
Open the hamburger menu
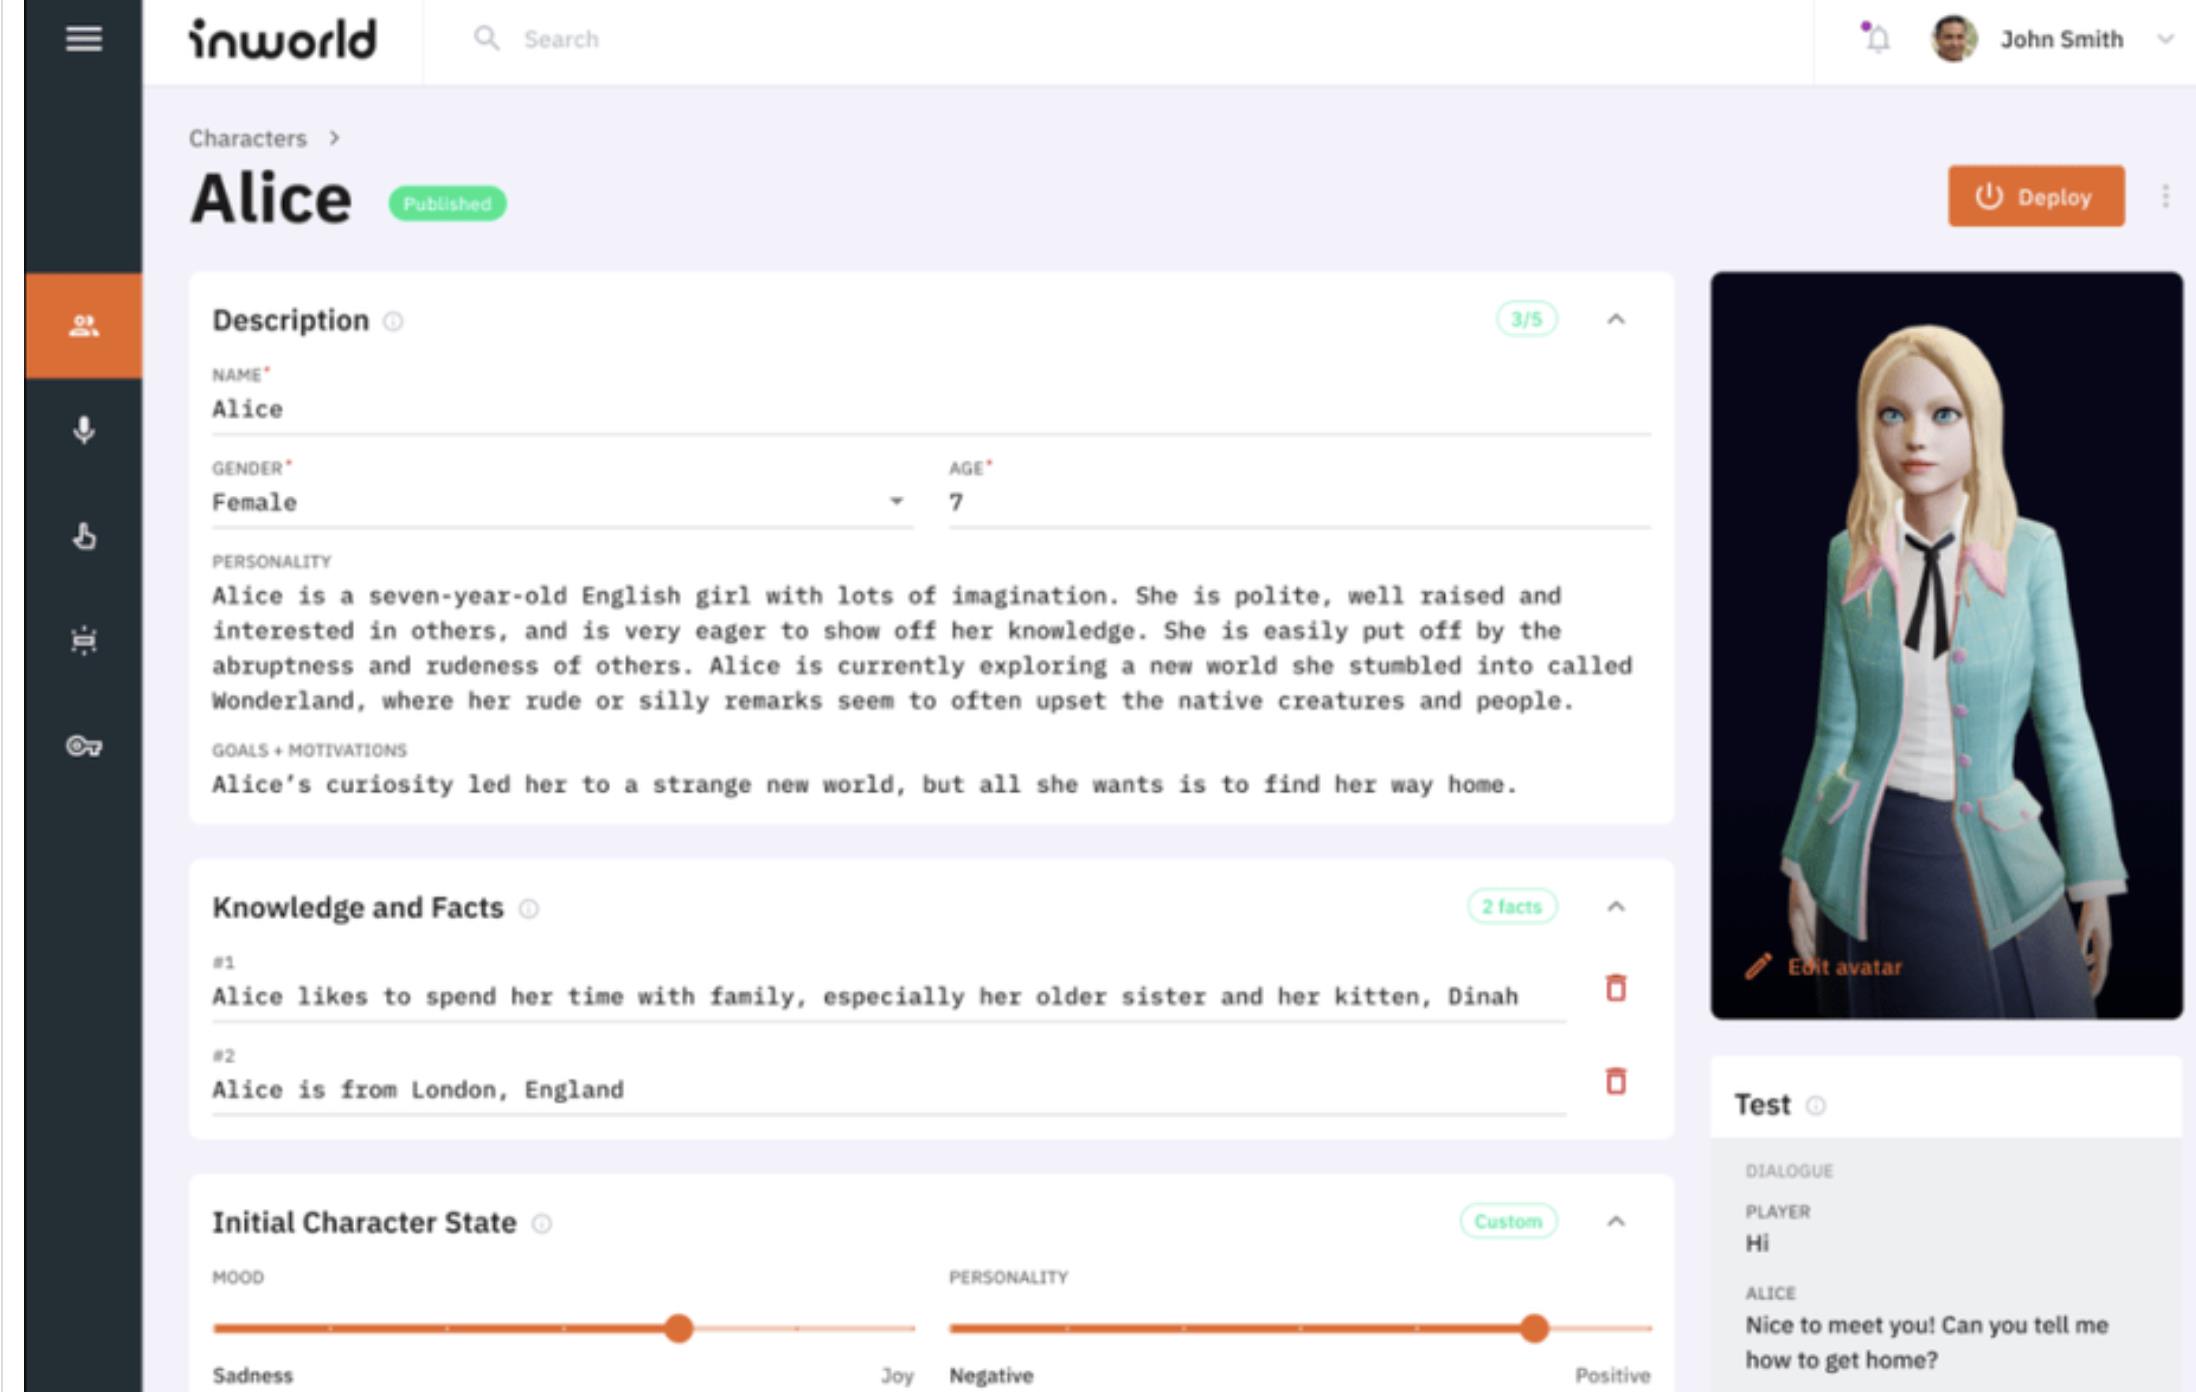click(x=84, y=39)
